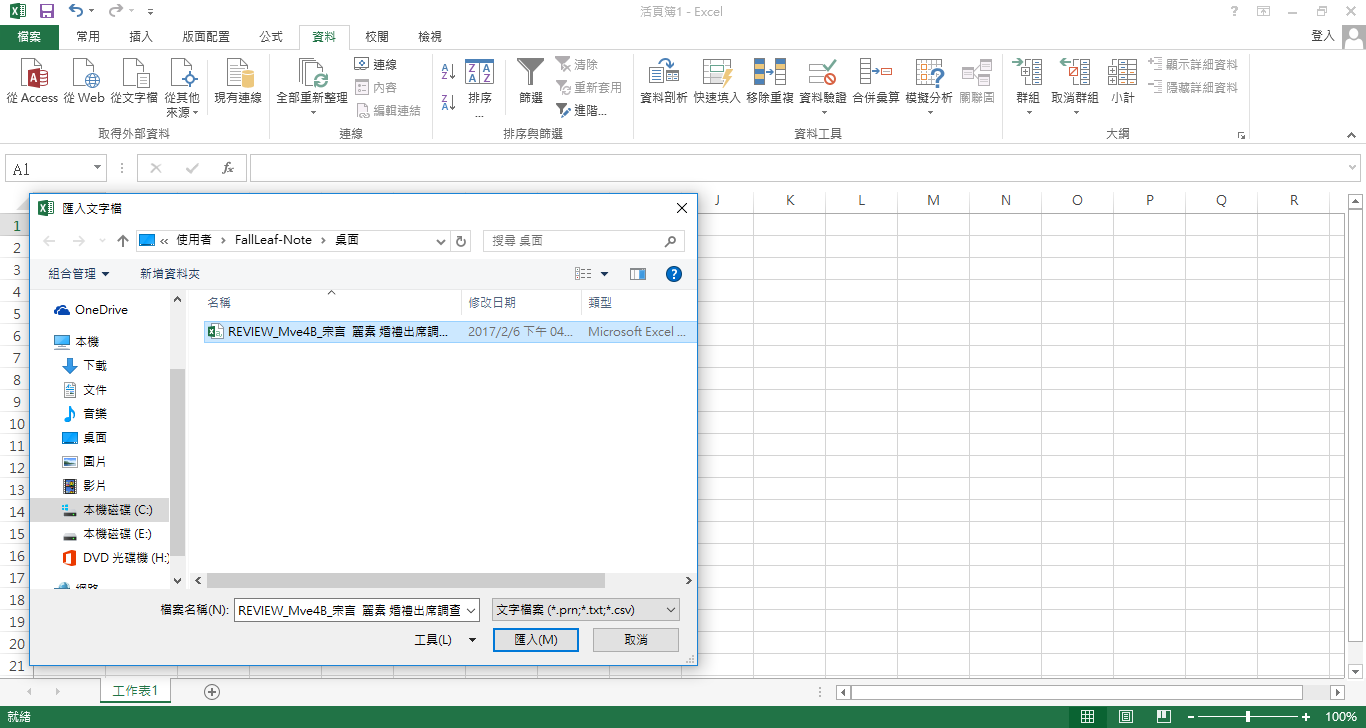Switch to 插入 insert tab
Image resolution: width=1366 pixels, height=728 pixels.
tap(141, 37)
